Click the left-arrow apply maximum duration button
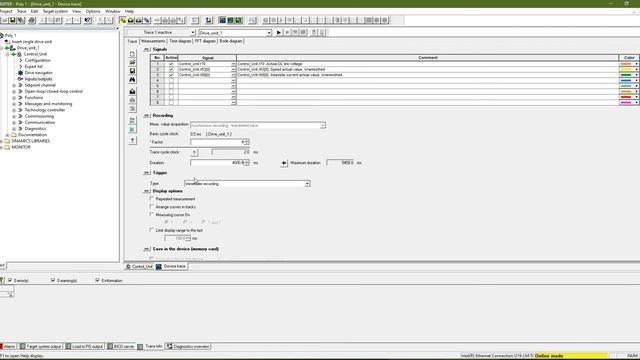640x360 pixels. [284, 163]
